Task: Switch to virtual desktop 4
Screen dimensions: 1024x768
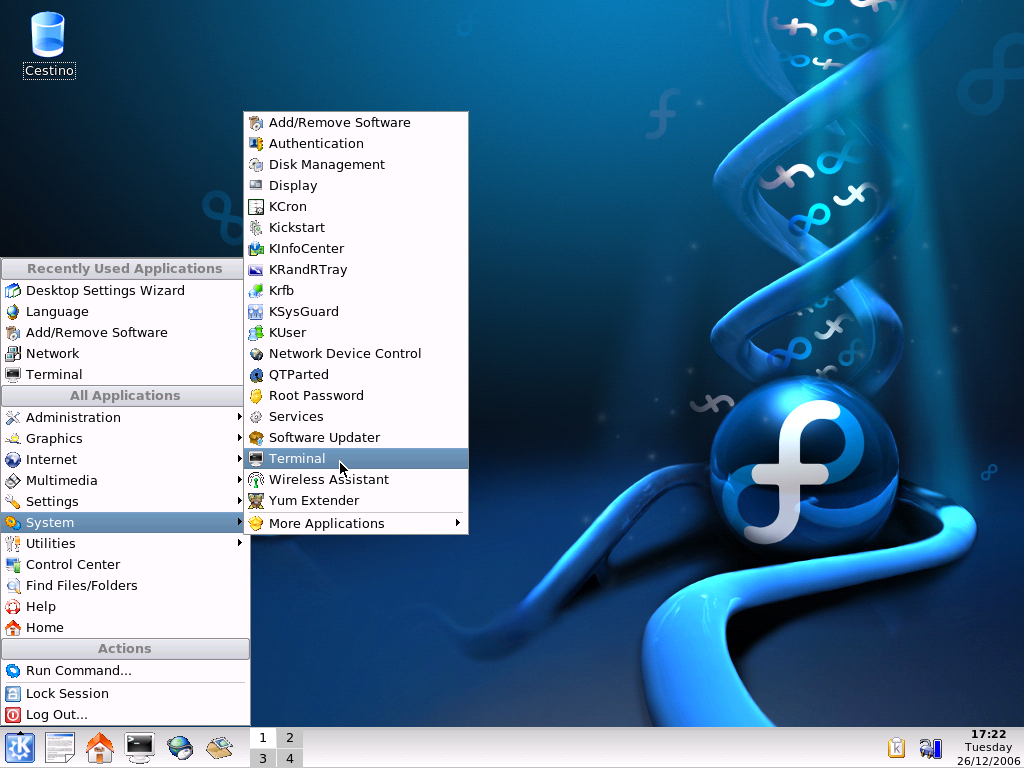Action: pyautogui.click(x=289, y=758)
